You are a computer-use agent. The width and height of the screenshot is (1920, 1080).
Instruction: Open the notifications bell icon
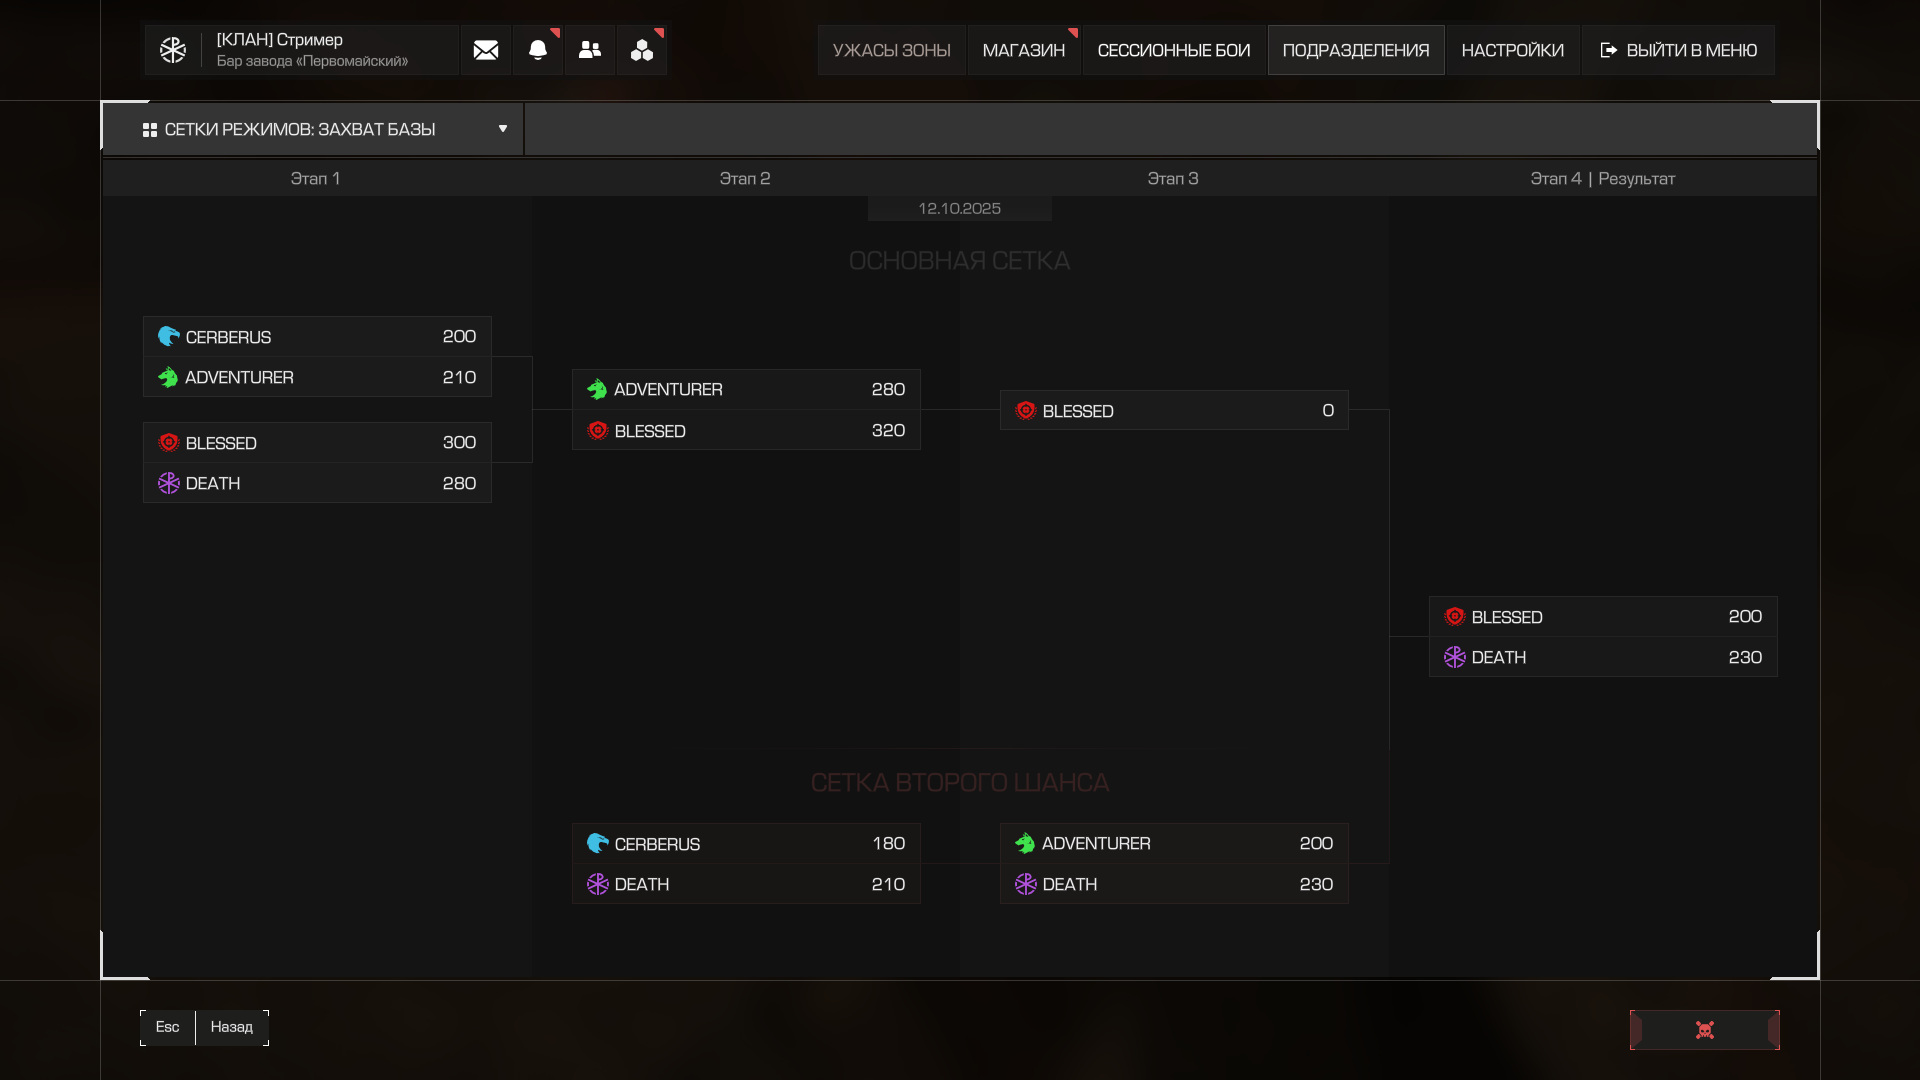coord(538,50)
